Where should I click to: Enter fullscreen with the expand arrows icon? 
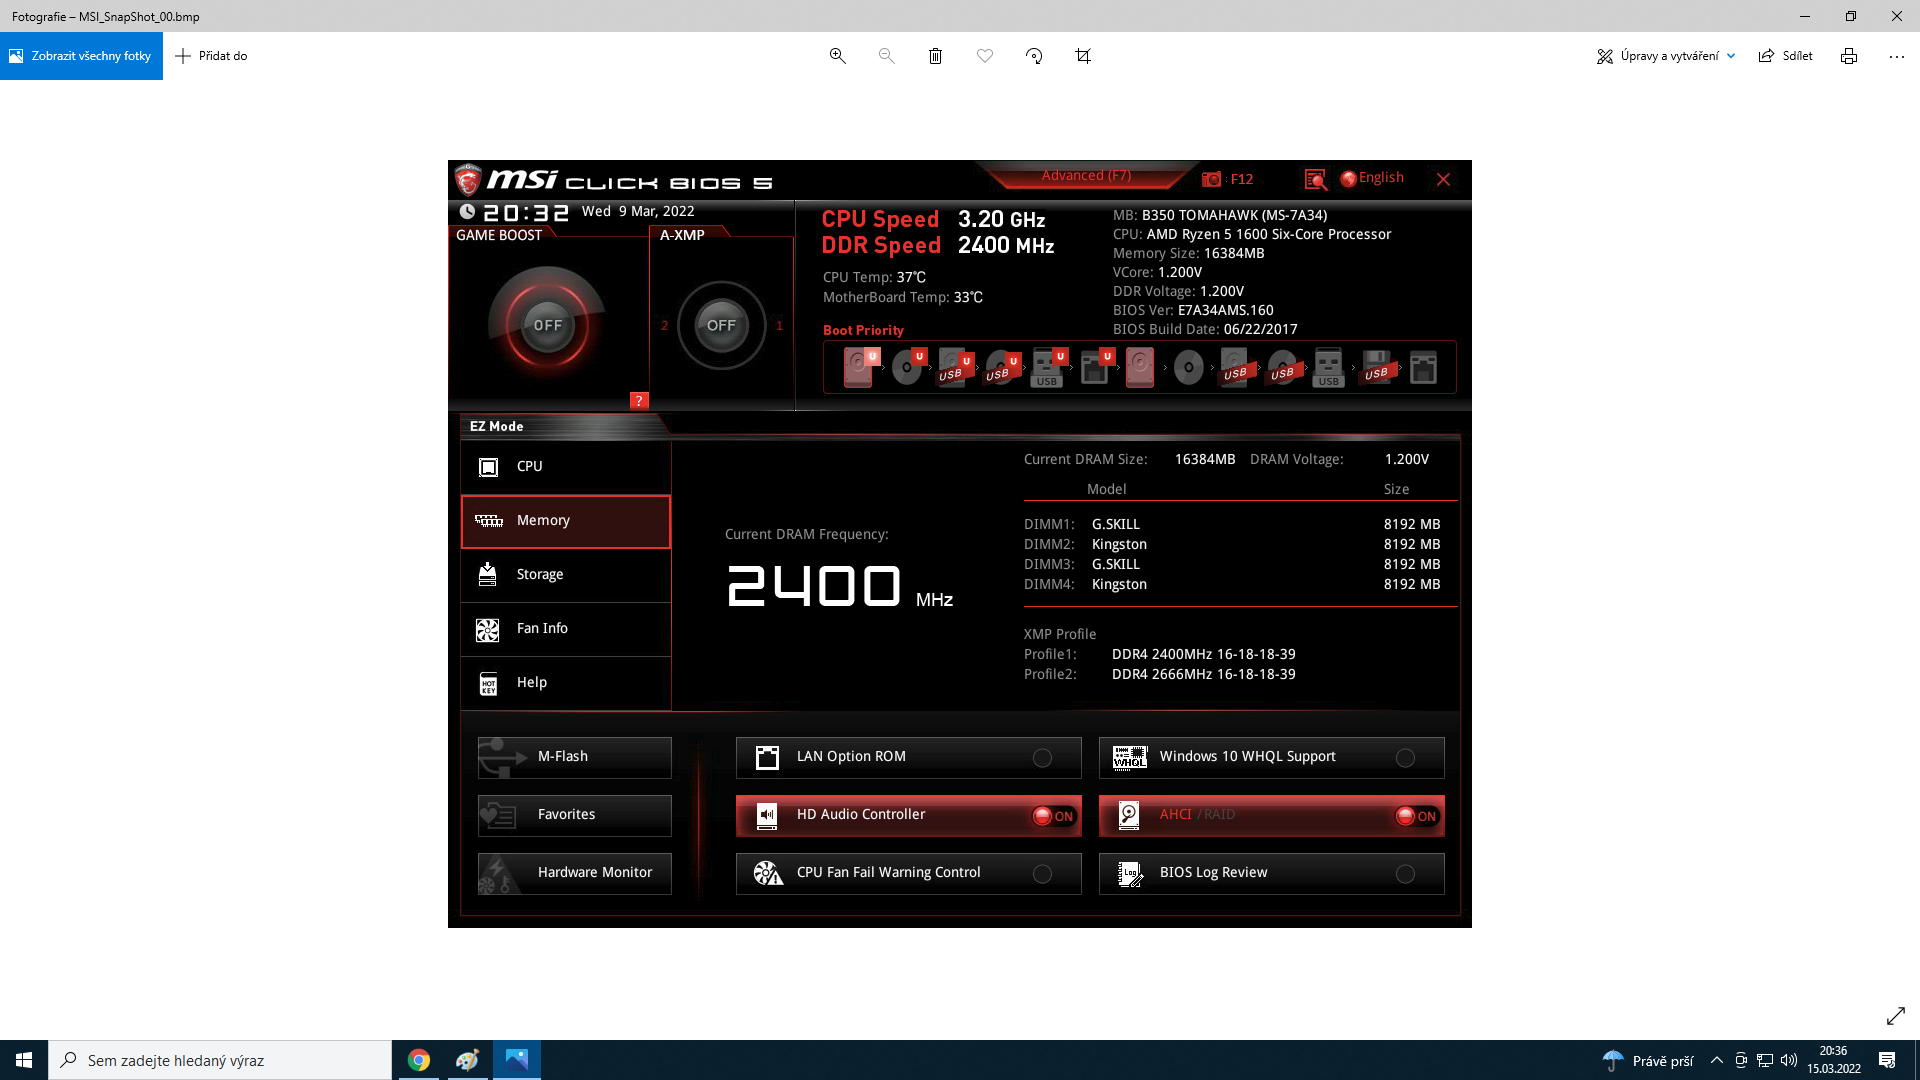(x=1895, y=1016)
